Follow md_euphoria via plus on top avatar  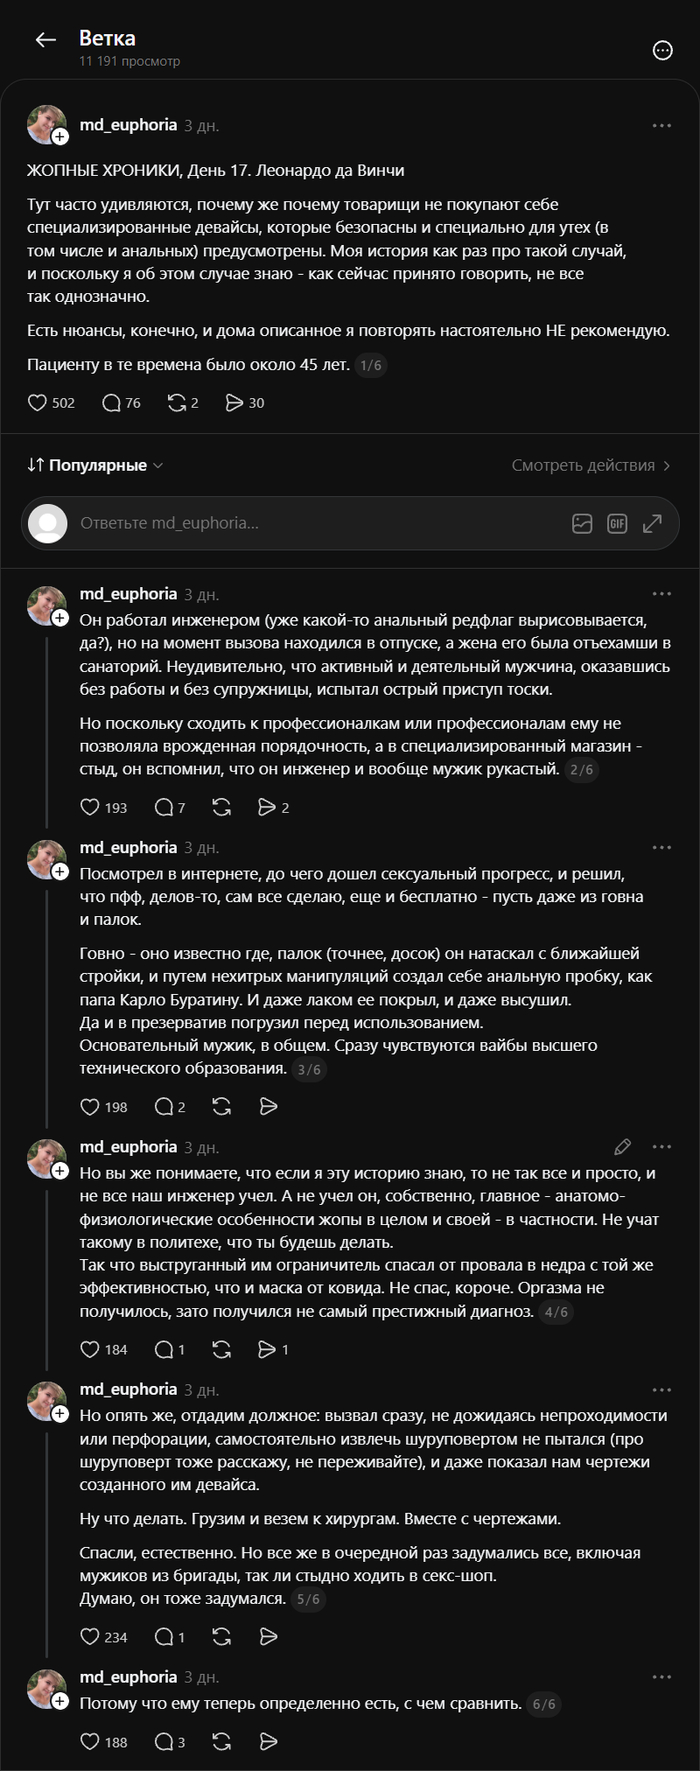(x=60, y=136)
